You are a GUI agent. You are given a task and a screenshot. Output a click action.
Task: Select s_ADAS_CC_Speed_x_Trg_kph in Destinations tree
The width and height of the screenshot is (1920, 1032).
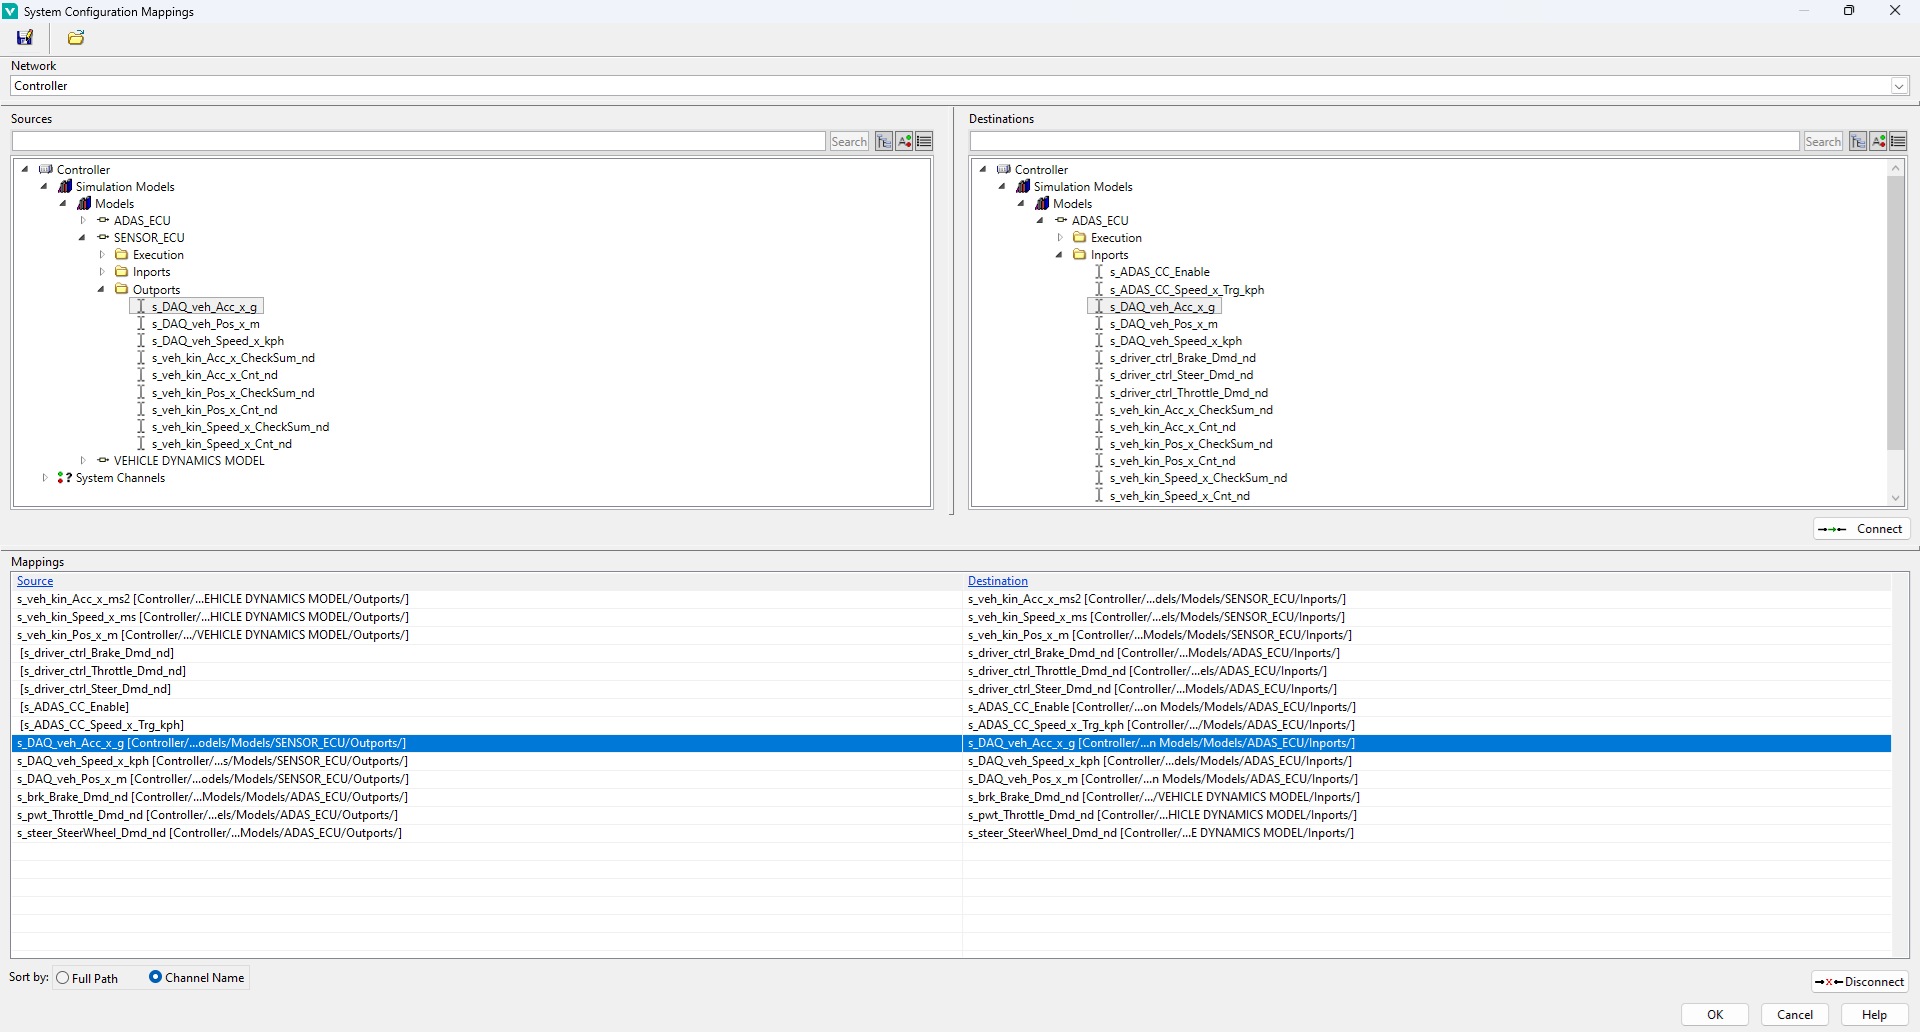1186,290
